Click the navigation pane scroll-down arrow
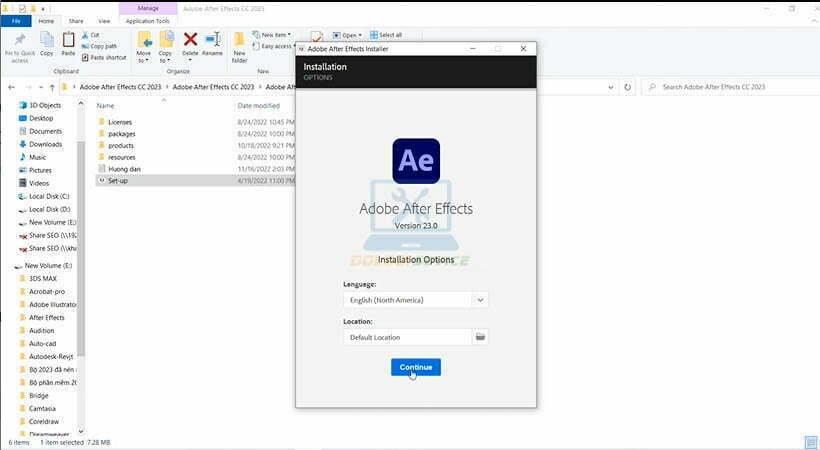The image size is (820, 450). tap(81, 431)
